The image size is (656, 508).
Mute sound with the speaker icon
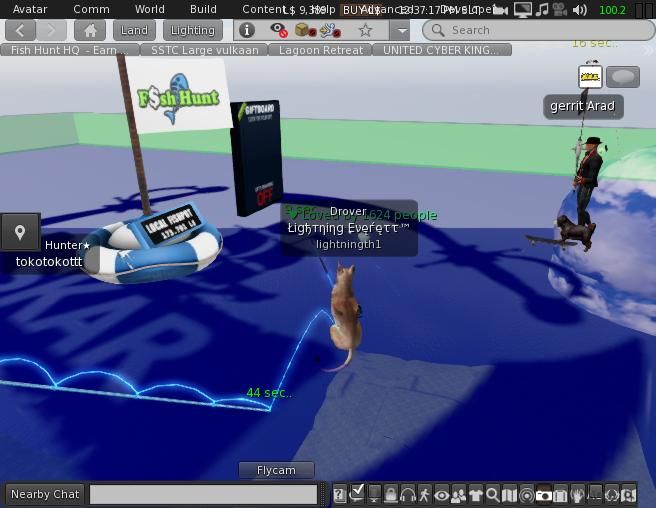point(579,10)
